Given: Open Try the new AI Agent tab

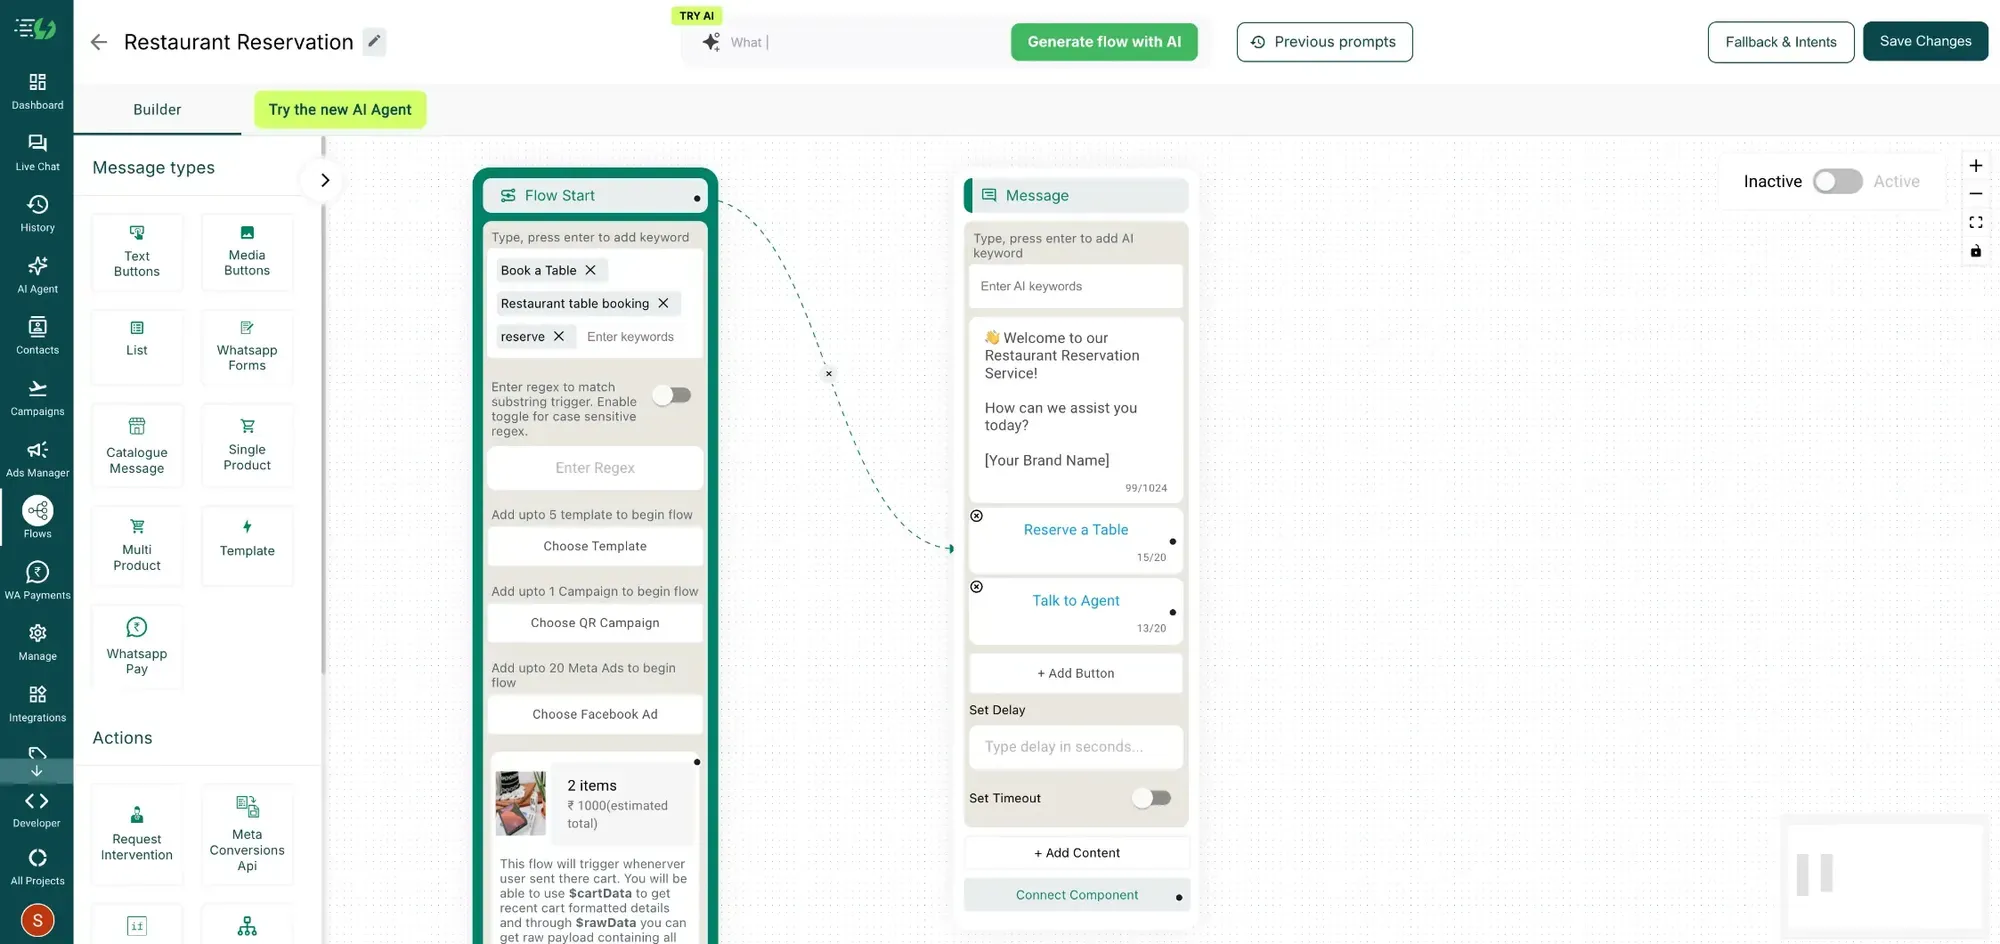Looking at the screenshot, I should [340, 110].
